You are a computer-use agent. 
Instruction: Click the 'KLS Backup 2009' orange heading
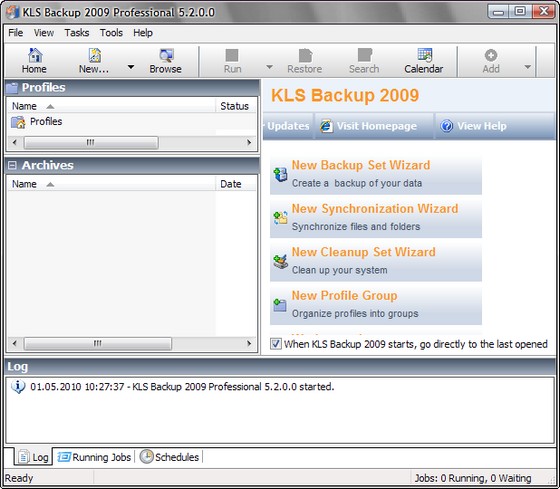[345, 95]
